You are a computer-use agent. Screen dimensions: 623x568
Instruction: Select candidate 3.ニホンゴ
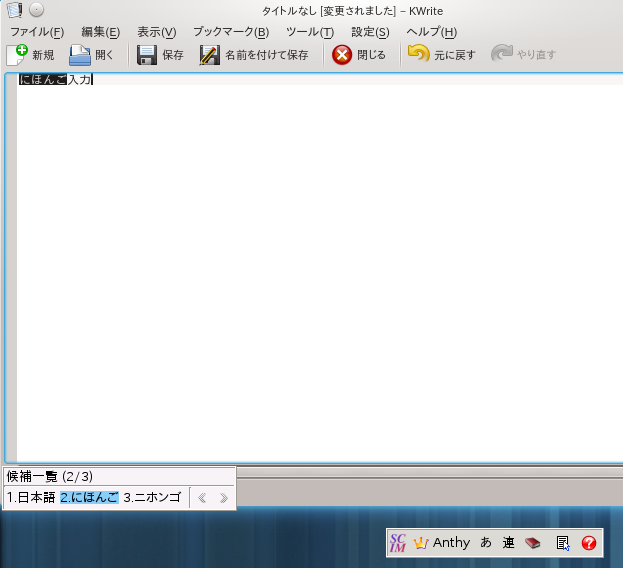(152, 497)
